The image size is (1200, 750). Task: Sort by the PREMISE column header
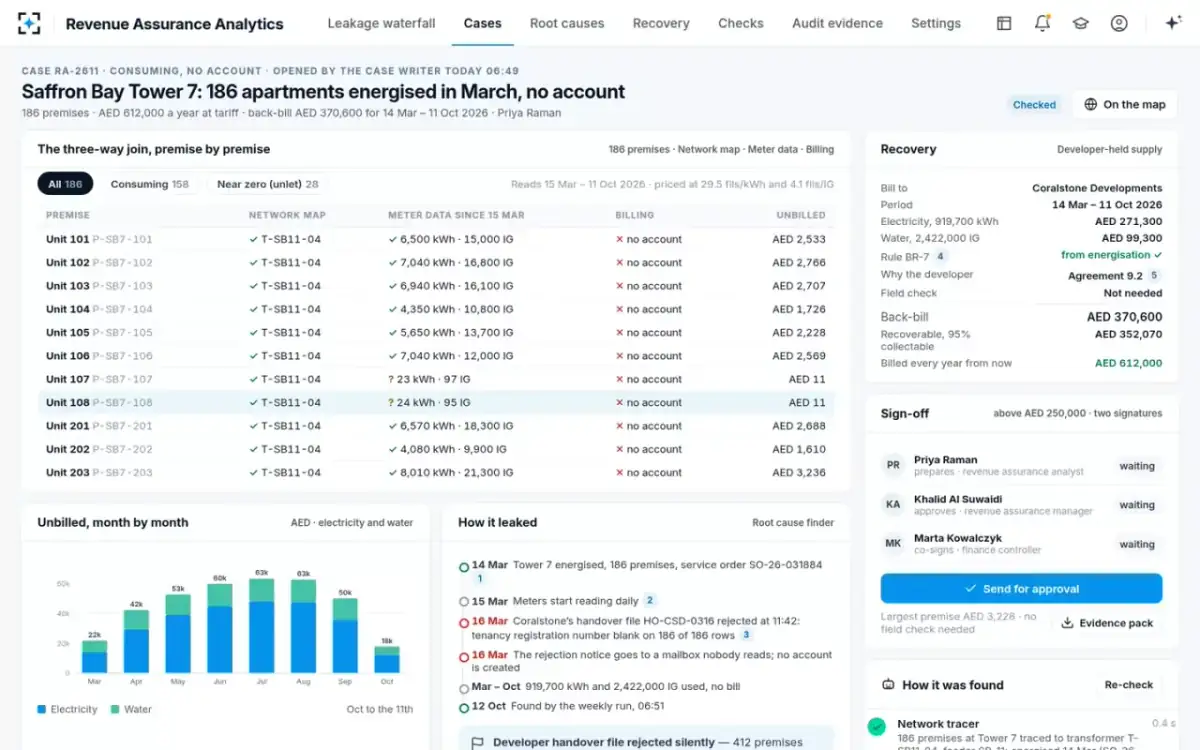(x=68, y=215)
